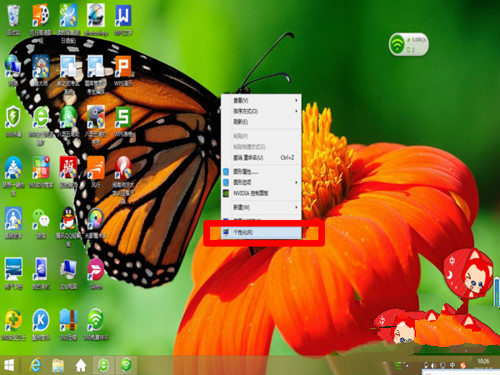Click the red fox desktop mascot

click(x=468, y=274)
